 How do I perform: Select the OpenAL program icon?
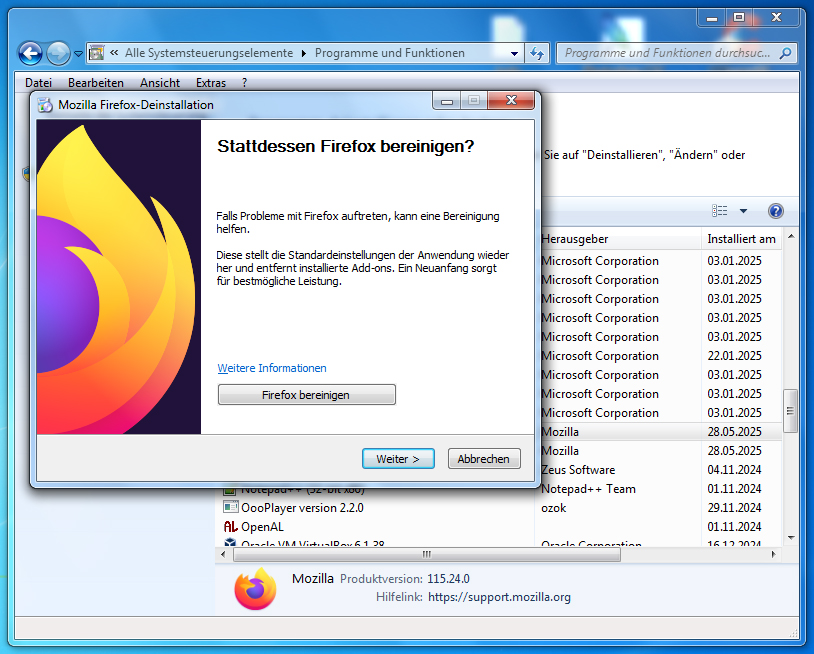(x=230, y=526)
